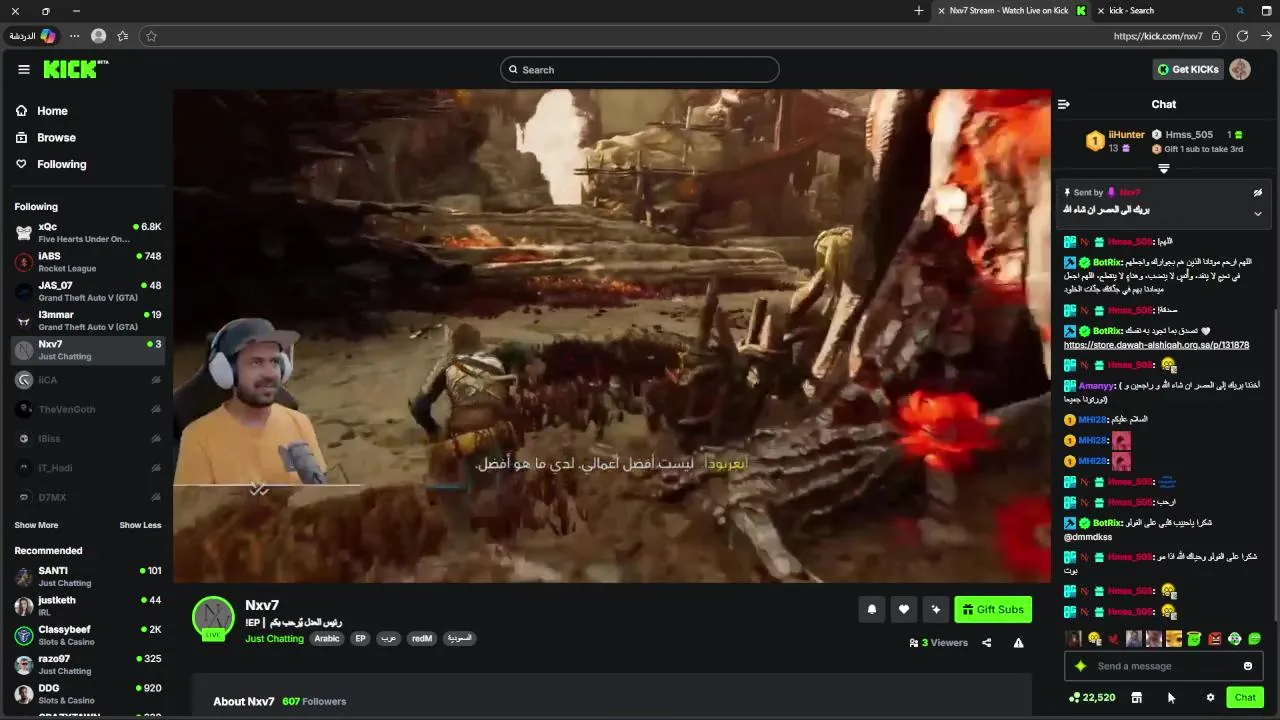Open offline channel D7MX
Viewport: 1280px width, 720px height.
click(x=88, y=497)
